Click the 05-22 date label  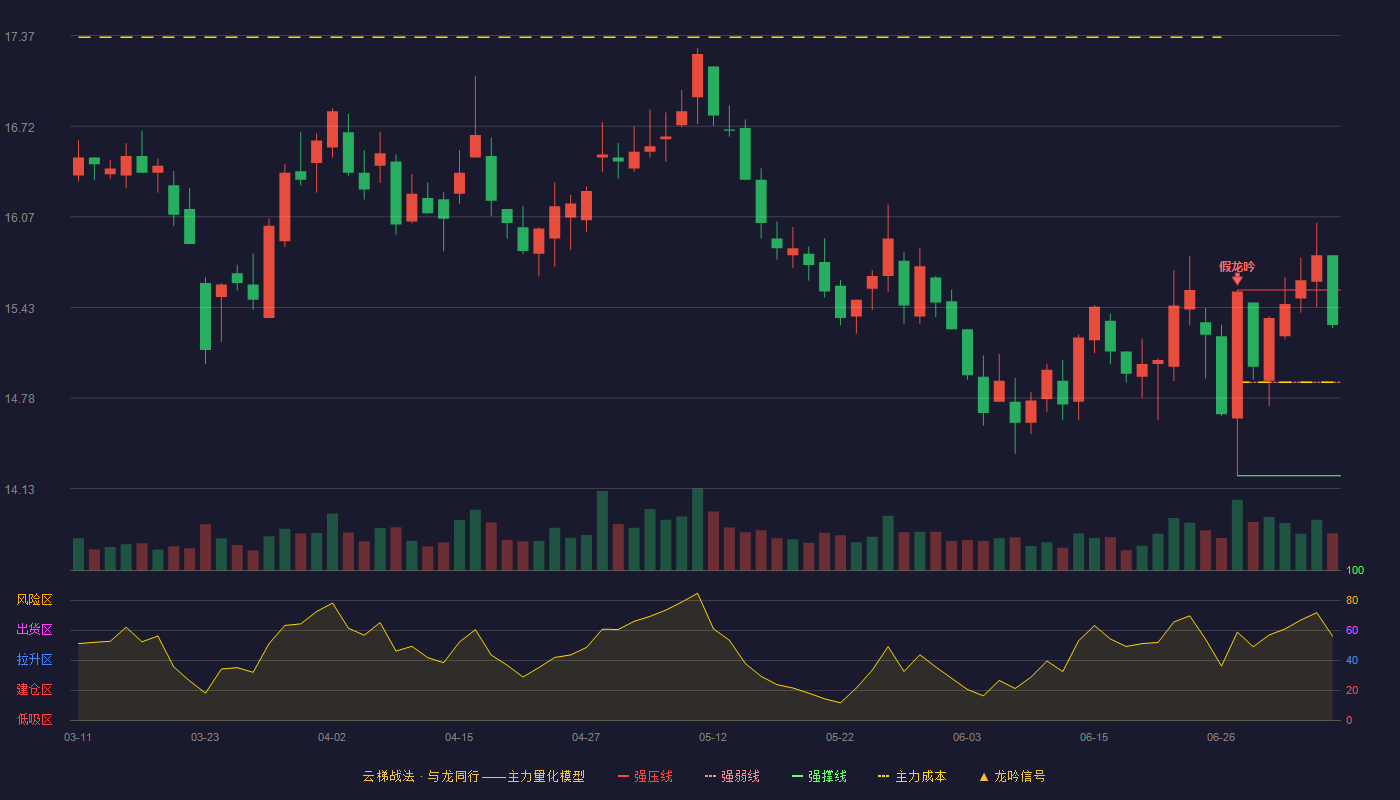pyautogui.click(x=840, y=737)
